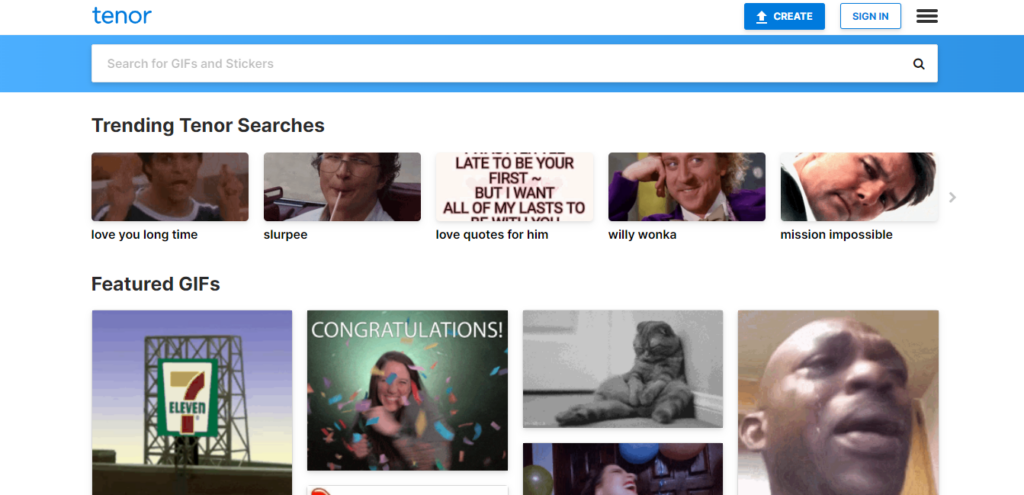Click the CREATE upload button
The height and width of the screenshot is (495, 1024).
(784, 16)
